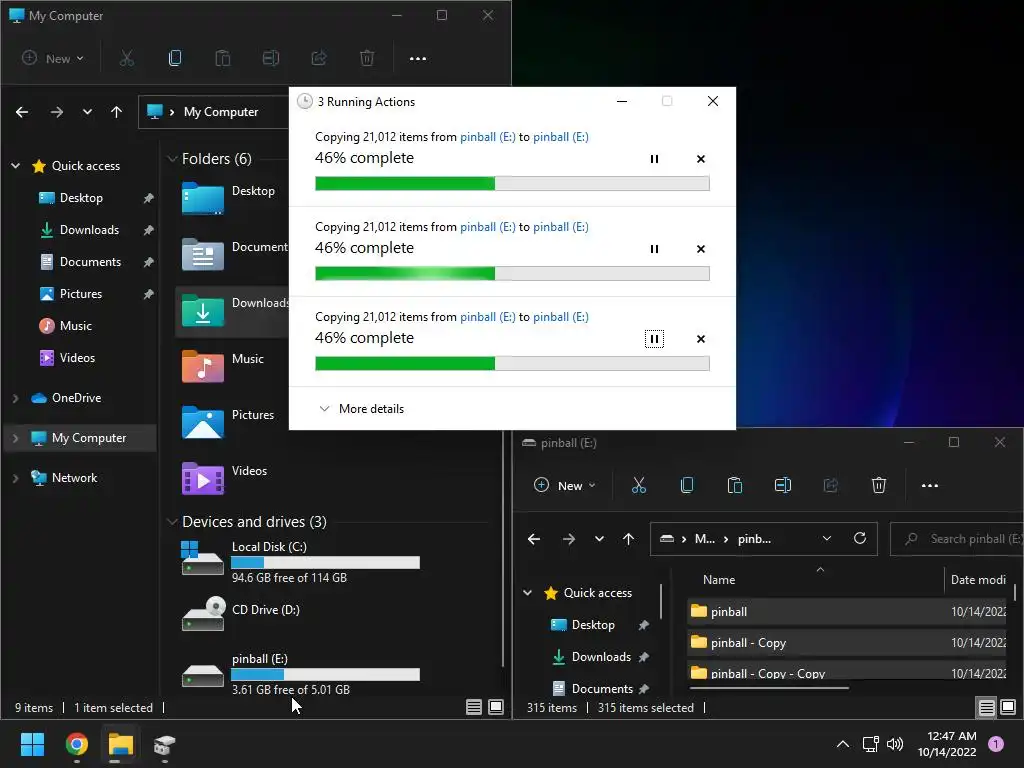Open recent locations chevron in My Computer
The width and height of the screenshot is (1024, 768).
pos(87,112)
